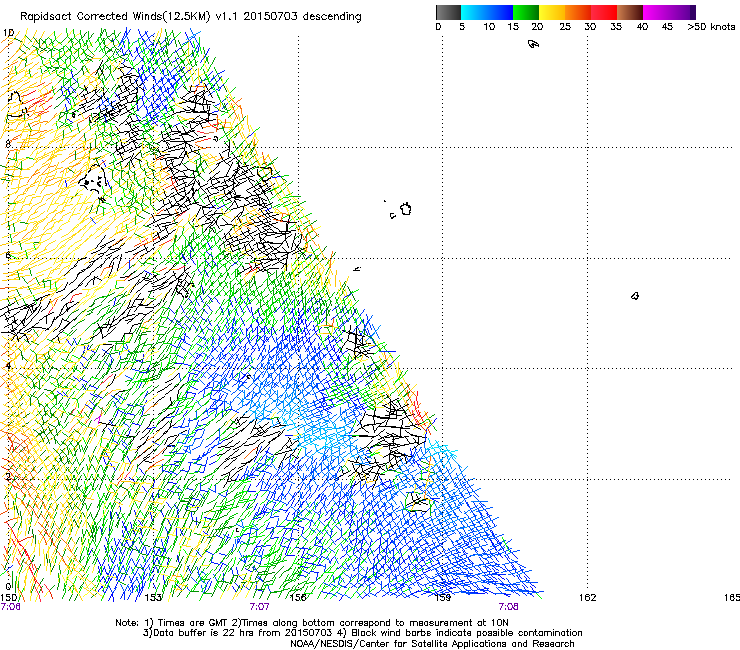Click the '159' longitude axis label
Image resolution: width=740 pixels, height=650 pixels.
click(442, 598)
